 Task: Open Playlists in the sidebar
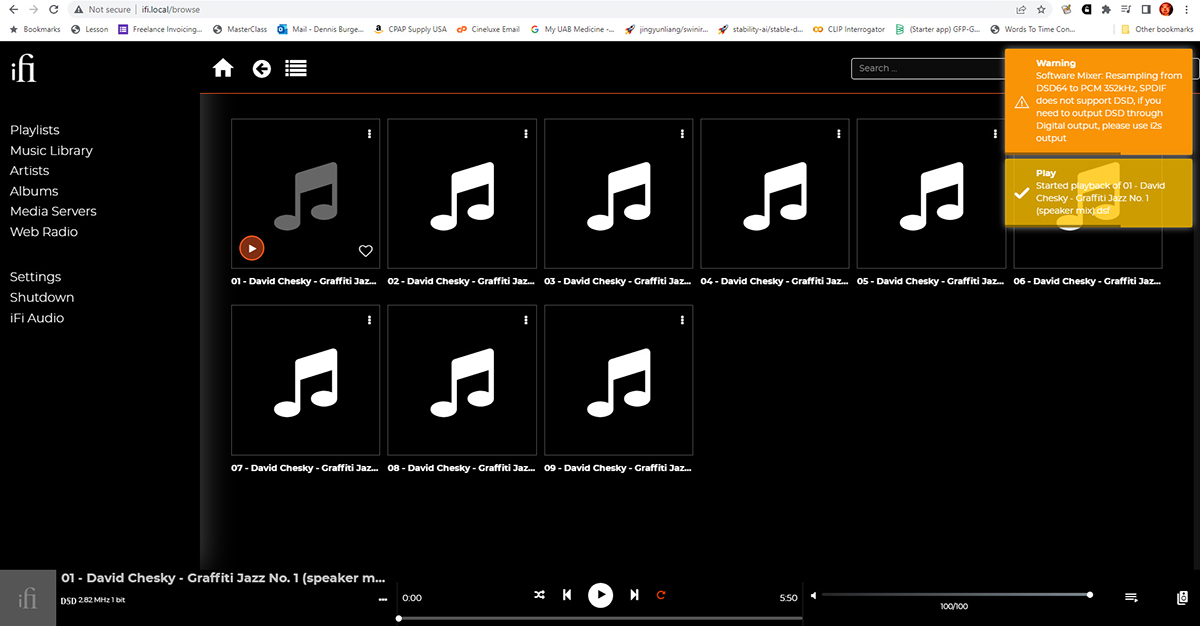point(35,130)
